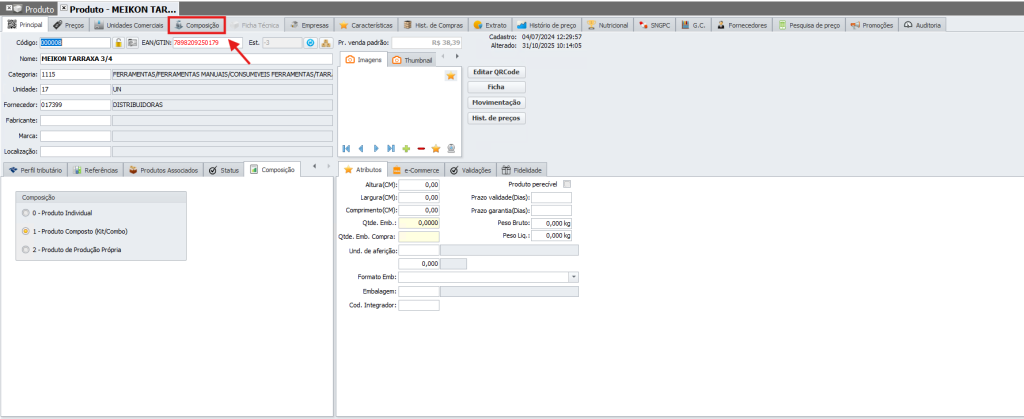Click the padlock icon next to Código
The image size is (1024, 419).
(x=118, y=43)
